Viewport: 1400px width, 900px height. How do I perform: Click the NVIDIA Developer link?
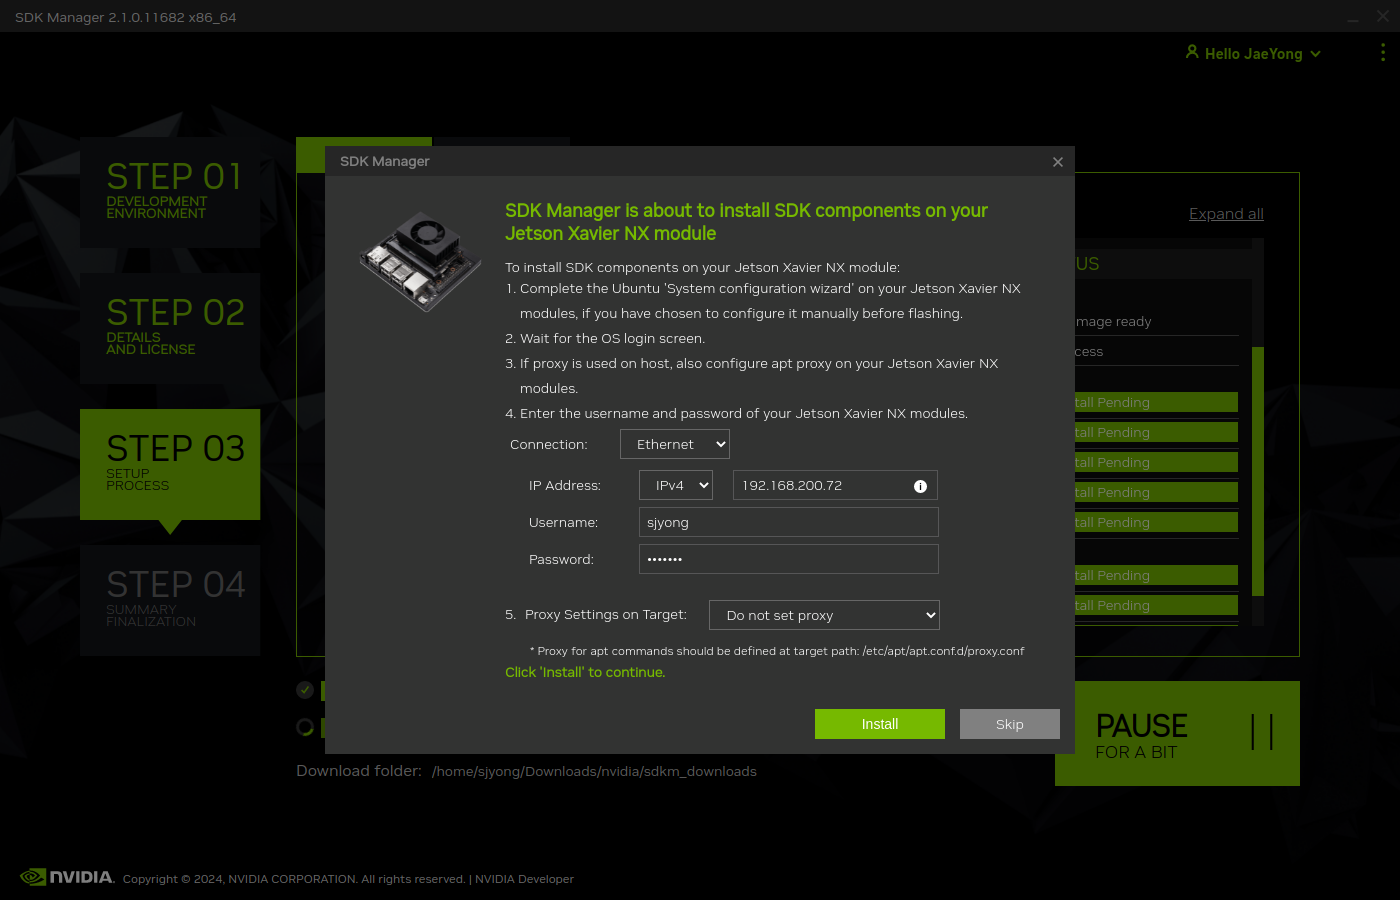524,879
